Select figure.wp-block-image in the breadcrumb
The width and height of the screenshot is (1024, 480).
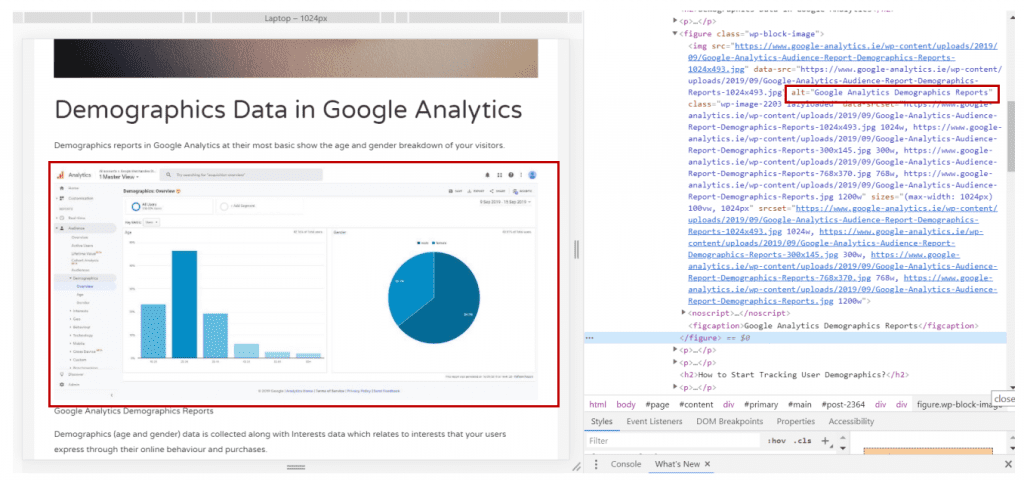(959, 405)
